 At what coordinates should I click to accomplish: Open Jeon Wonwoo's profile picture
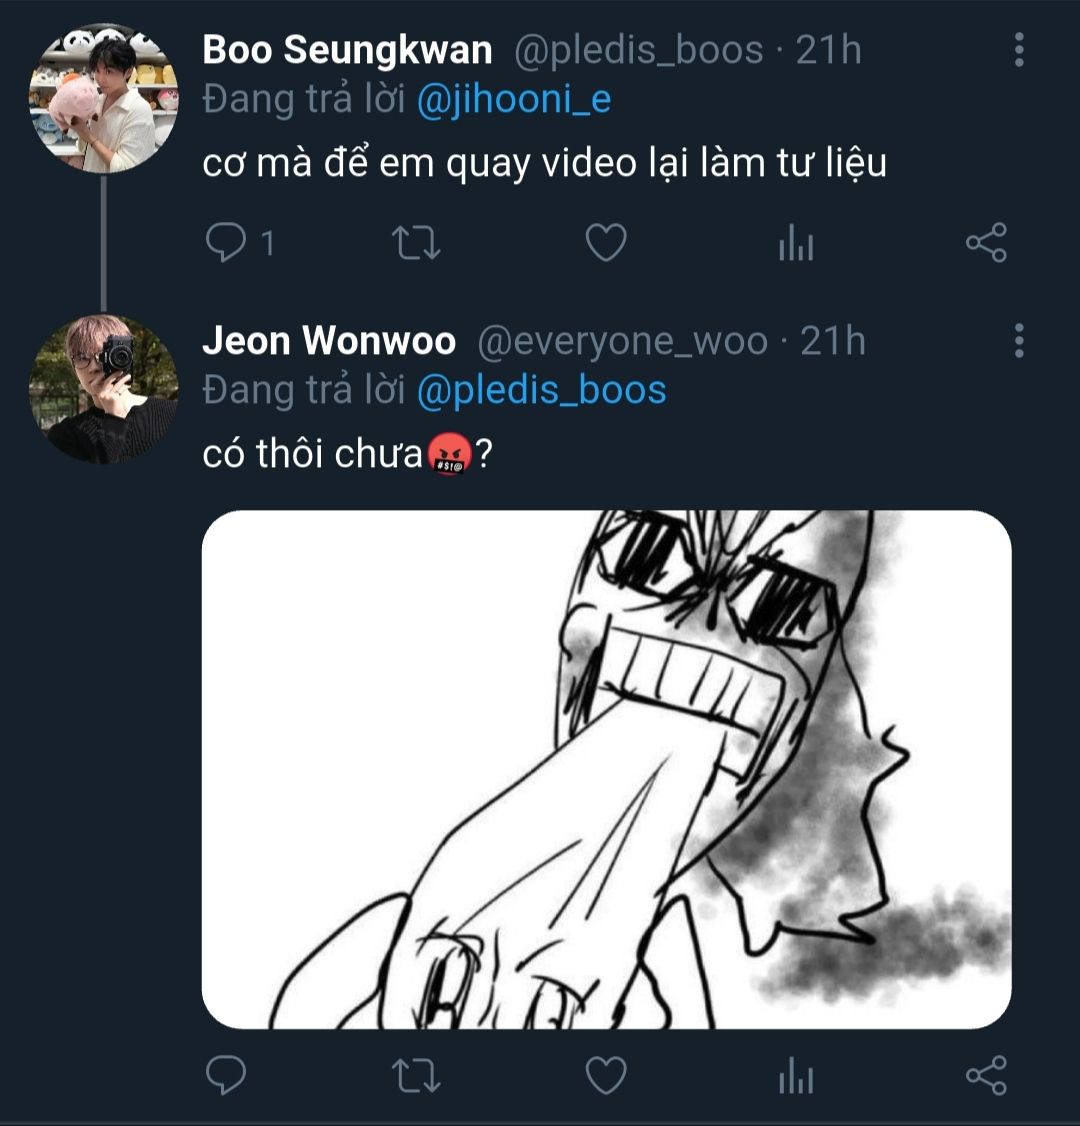click(103, 389)
